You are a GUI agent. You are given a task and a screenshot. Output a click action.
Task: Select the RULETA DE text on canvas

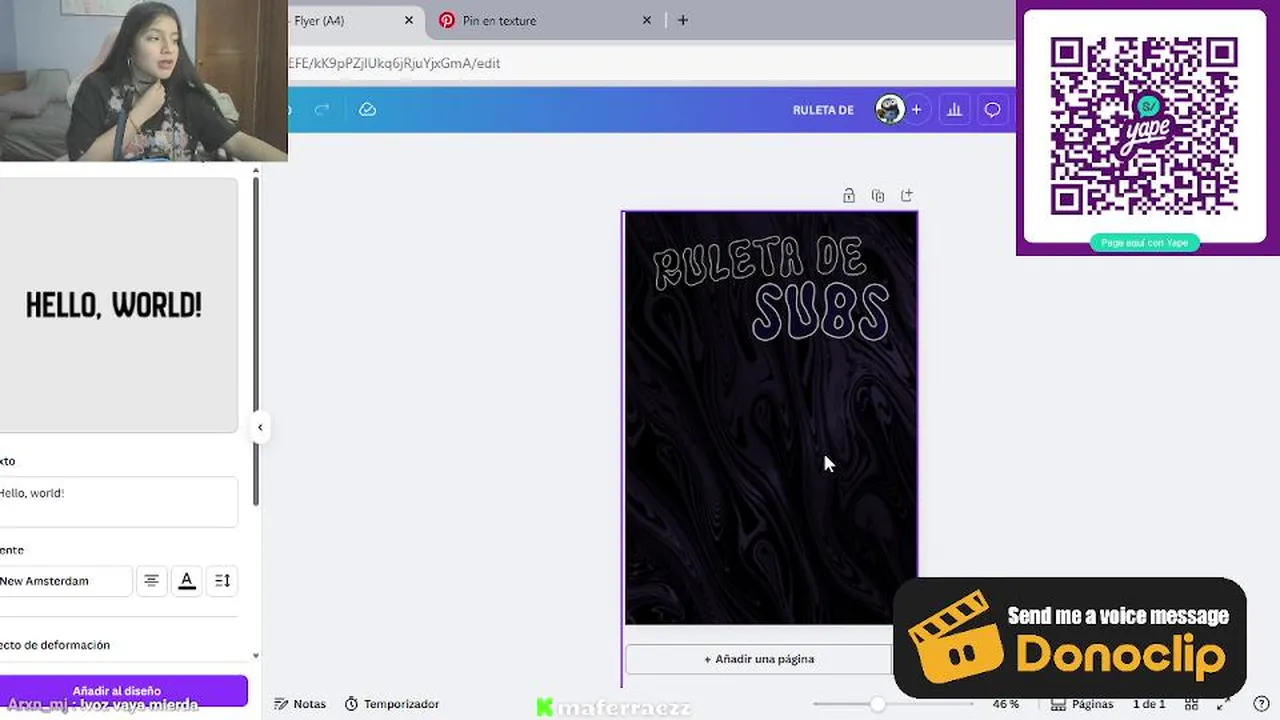(759, 264)
